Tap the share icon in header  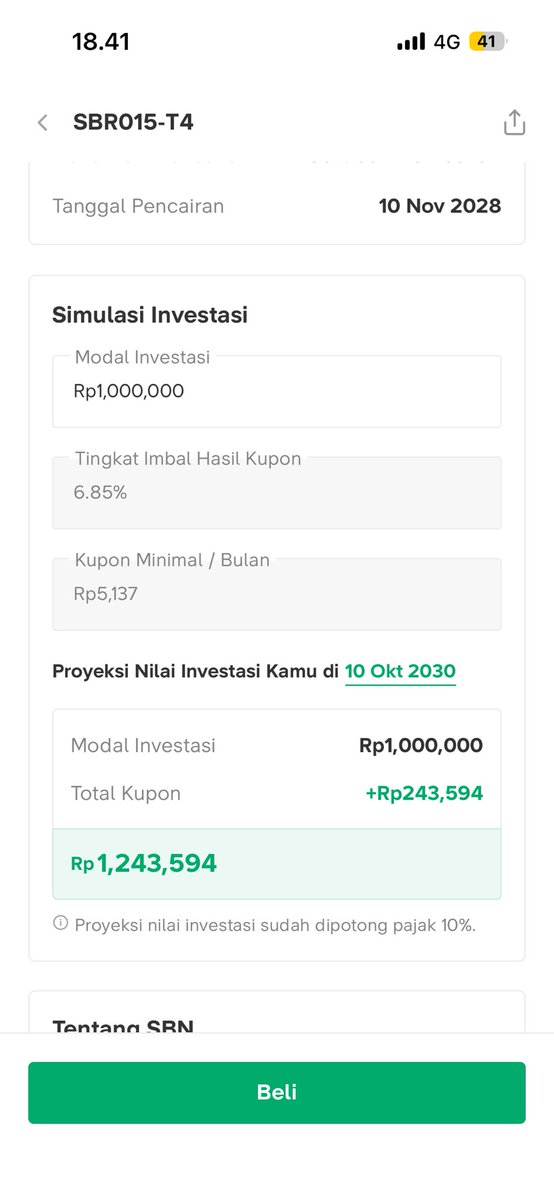[513, 122]
